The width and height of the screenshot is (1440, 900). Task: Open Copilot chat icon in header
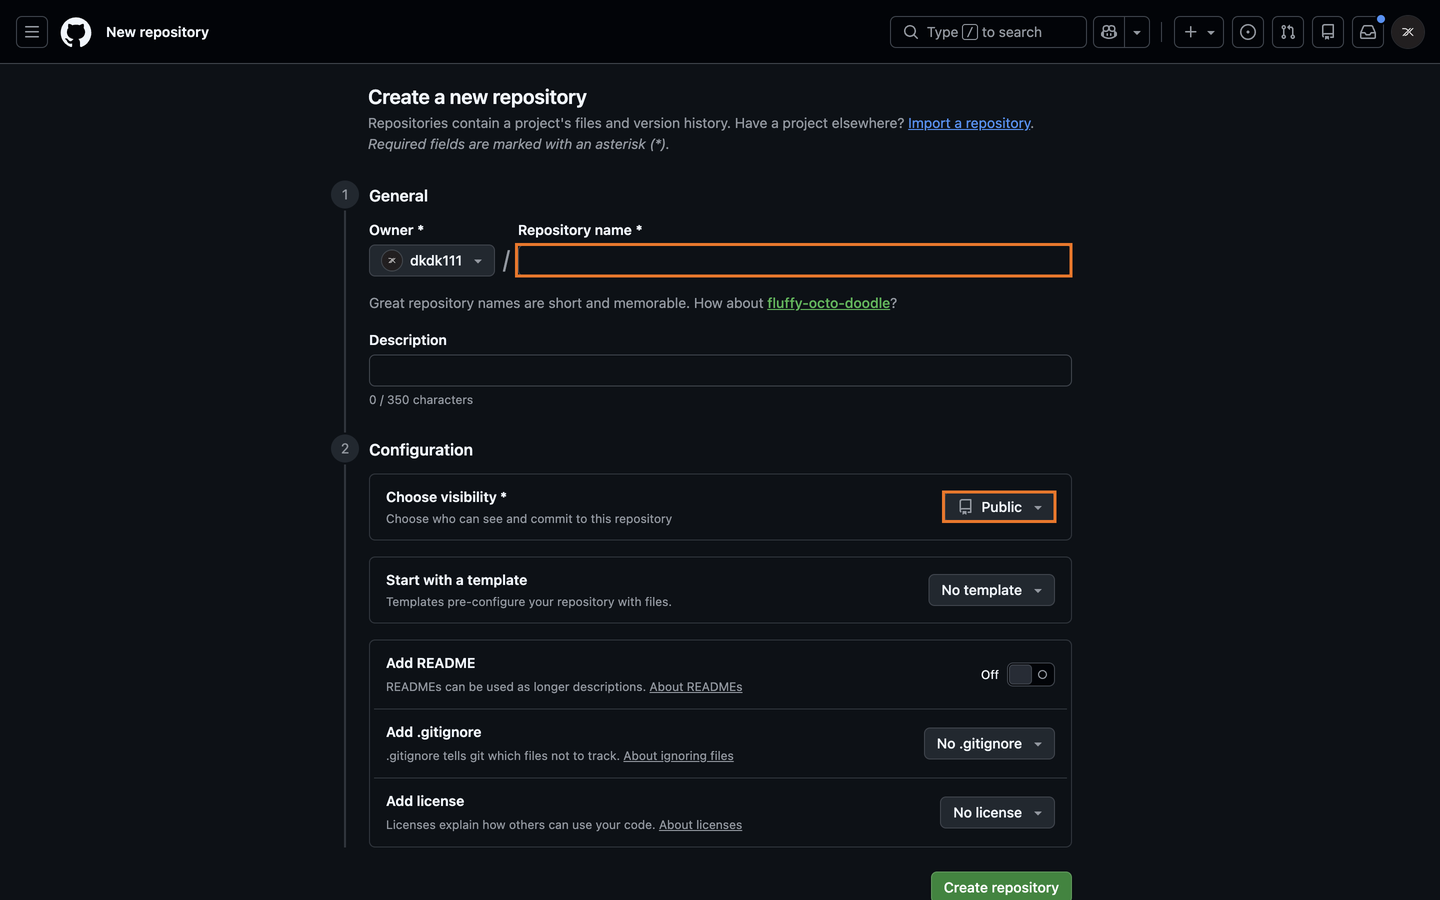pyautogui.click(x=1109, y=32)
